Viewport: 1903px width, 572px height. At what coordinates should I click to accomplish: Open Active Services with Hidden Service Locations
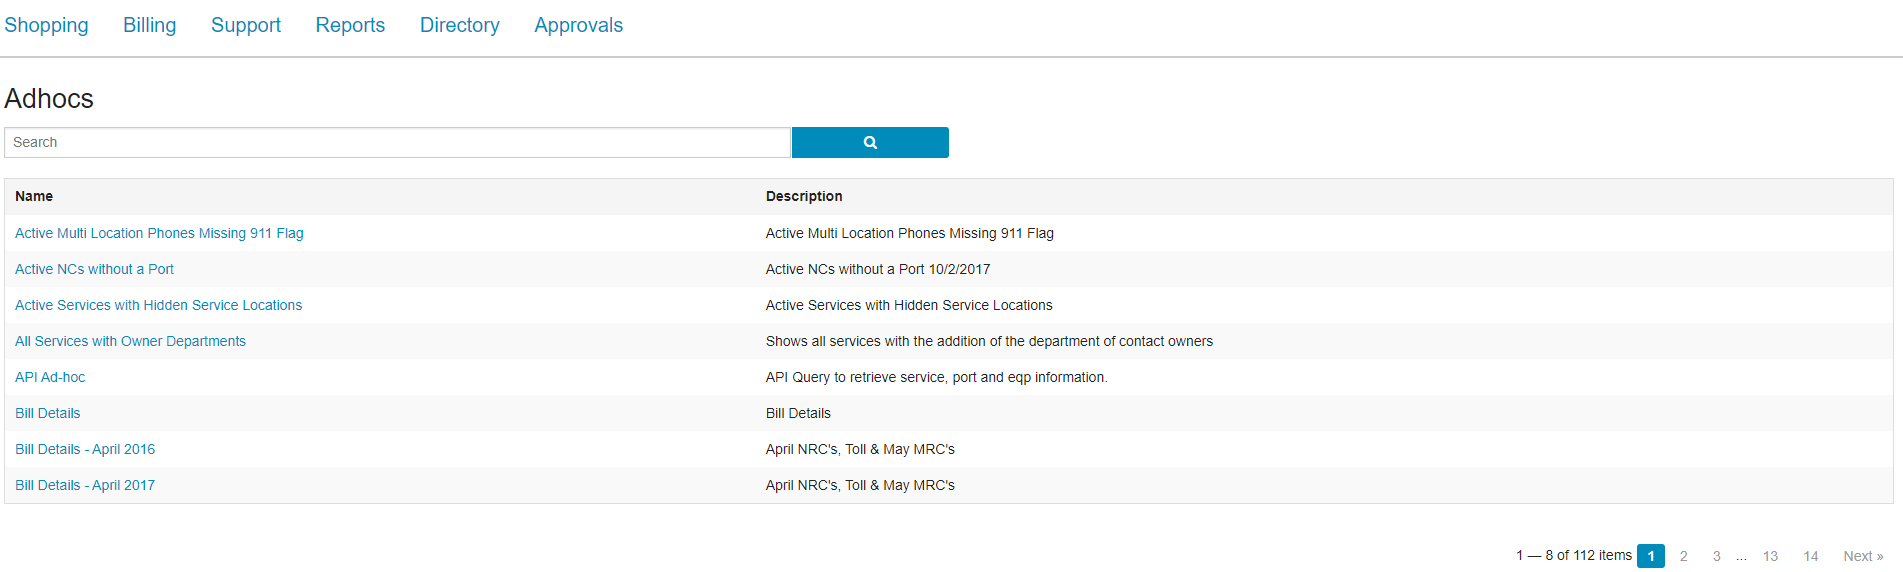tap(158, 305)
